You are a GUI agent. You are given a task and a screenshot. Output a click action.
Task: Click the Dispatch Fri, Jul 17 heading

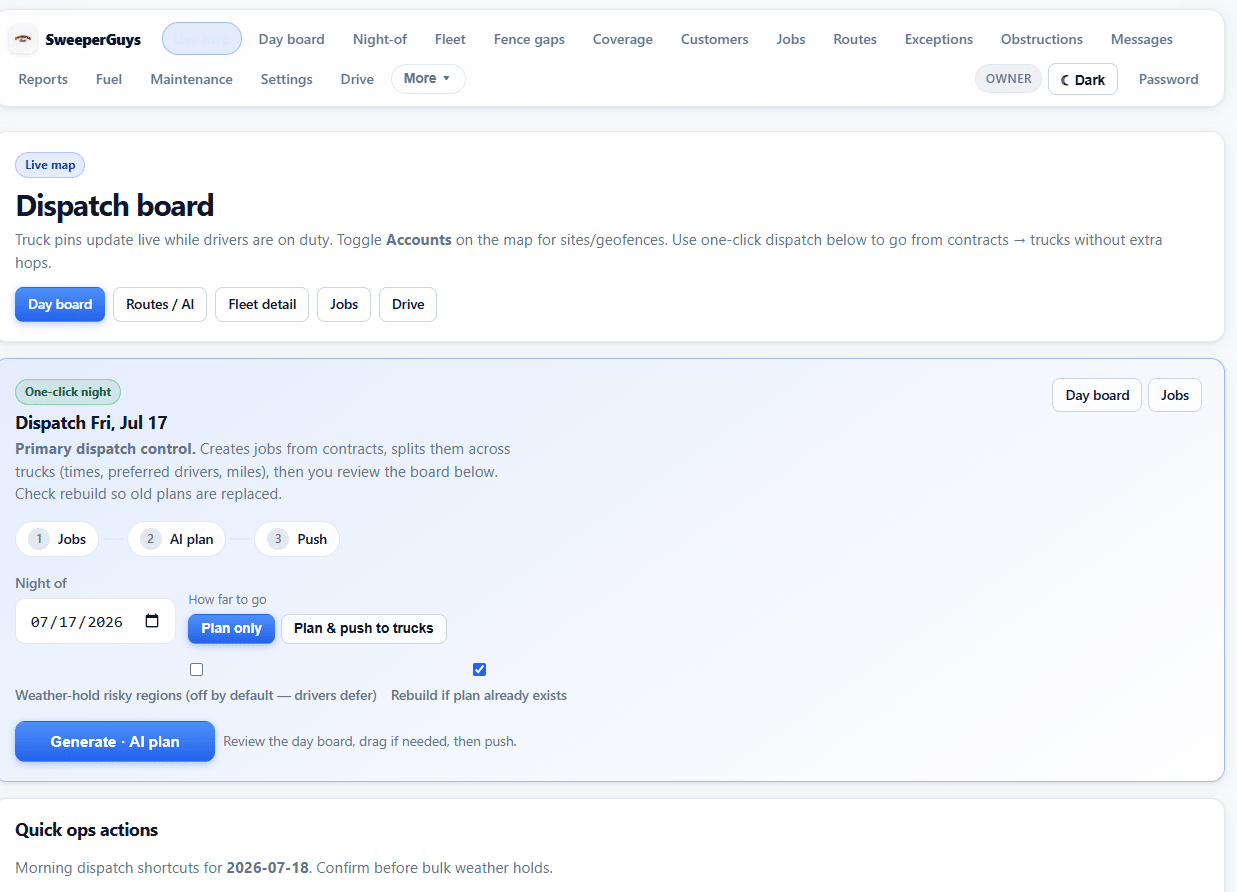pyautogui.click(x=92, y=423)
